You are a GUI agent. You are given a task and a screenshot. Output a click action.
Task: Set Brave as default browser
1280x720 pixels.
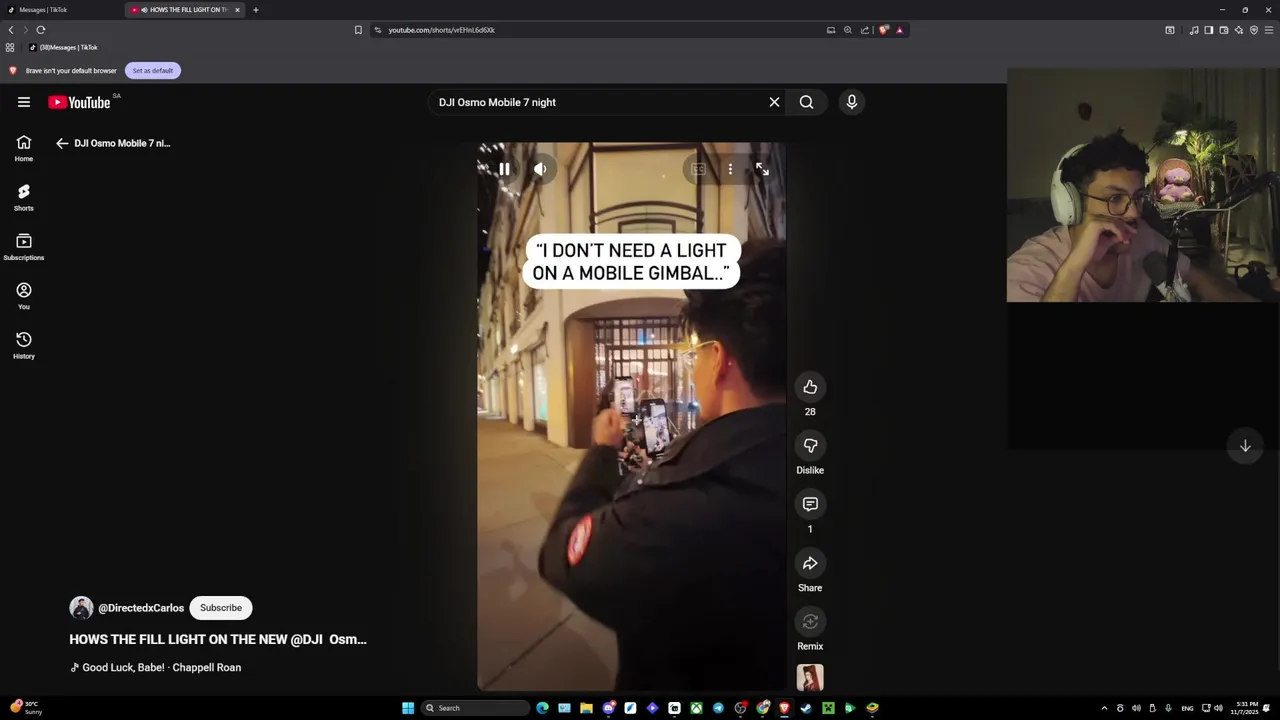click(x=153, y=71)
